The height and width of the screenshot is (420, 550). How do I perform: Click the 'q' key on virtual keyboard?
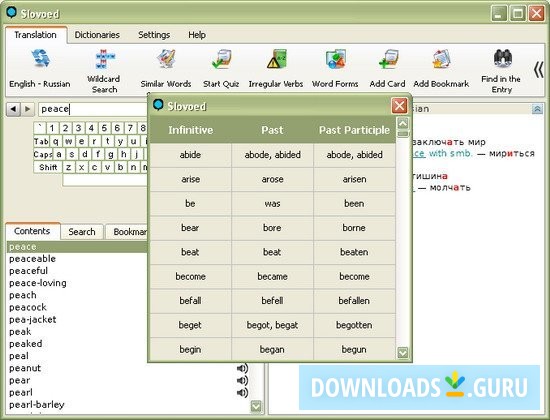[x=56, y=141]
